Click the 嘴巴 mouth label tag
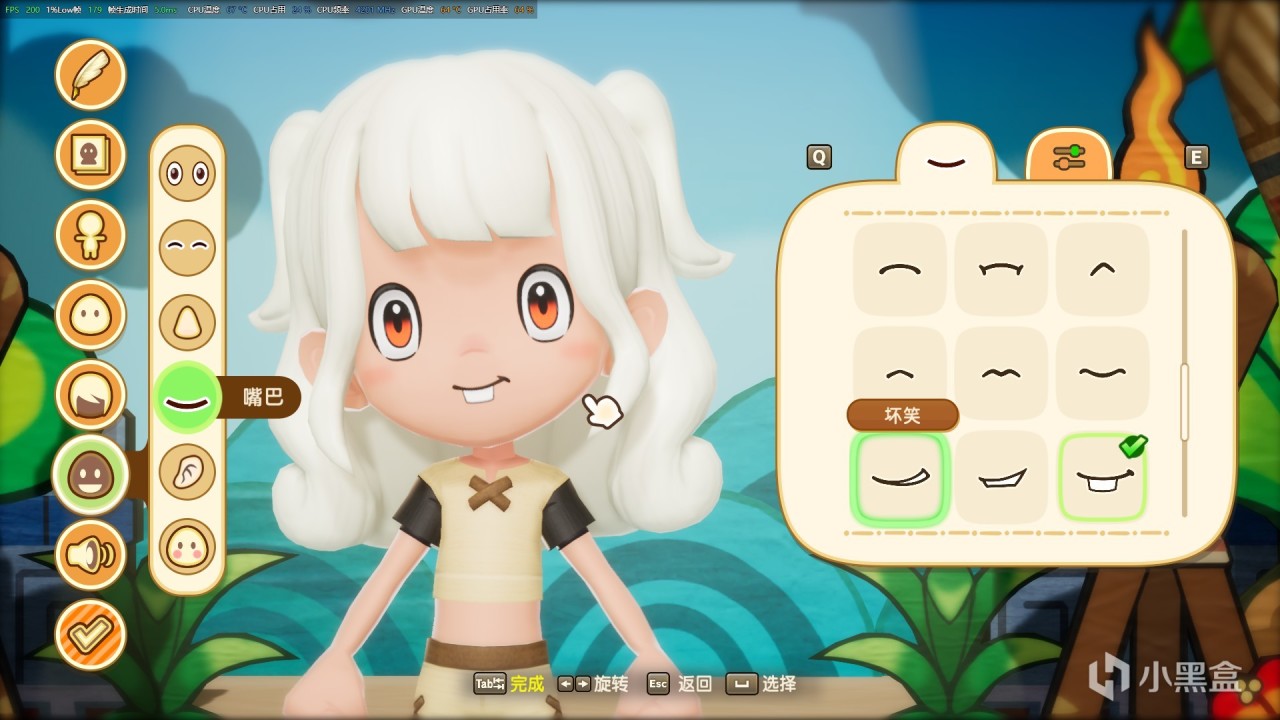 [263, 398]
